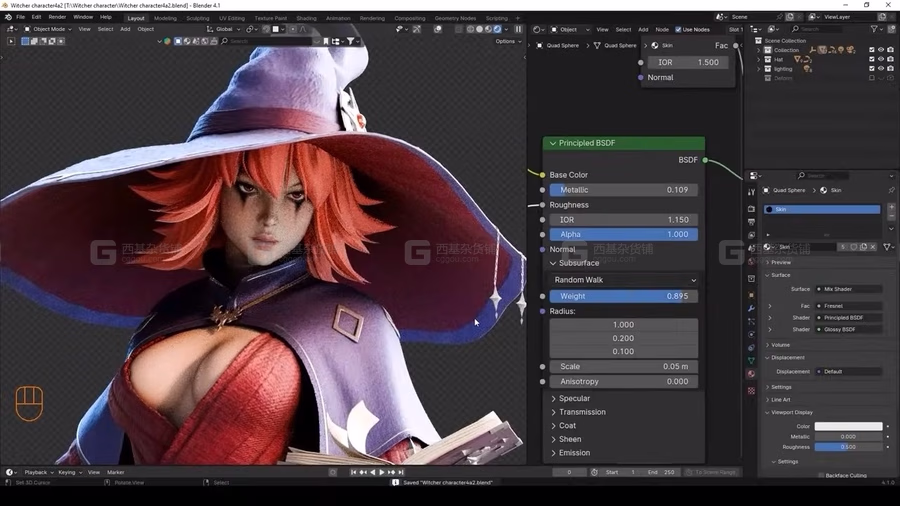Click the principled IOR field 1.150
This screenshot has width=900, height=506.
[623, 220]
